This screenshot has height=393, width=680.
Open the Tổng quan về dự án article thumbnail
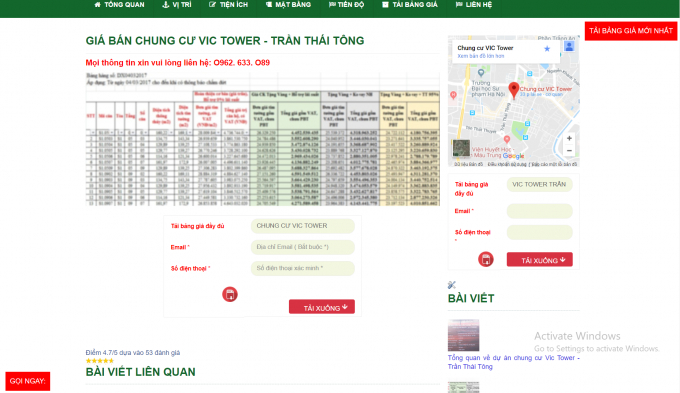[x=463, y=335]
